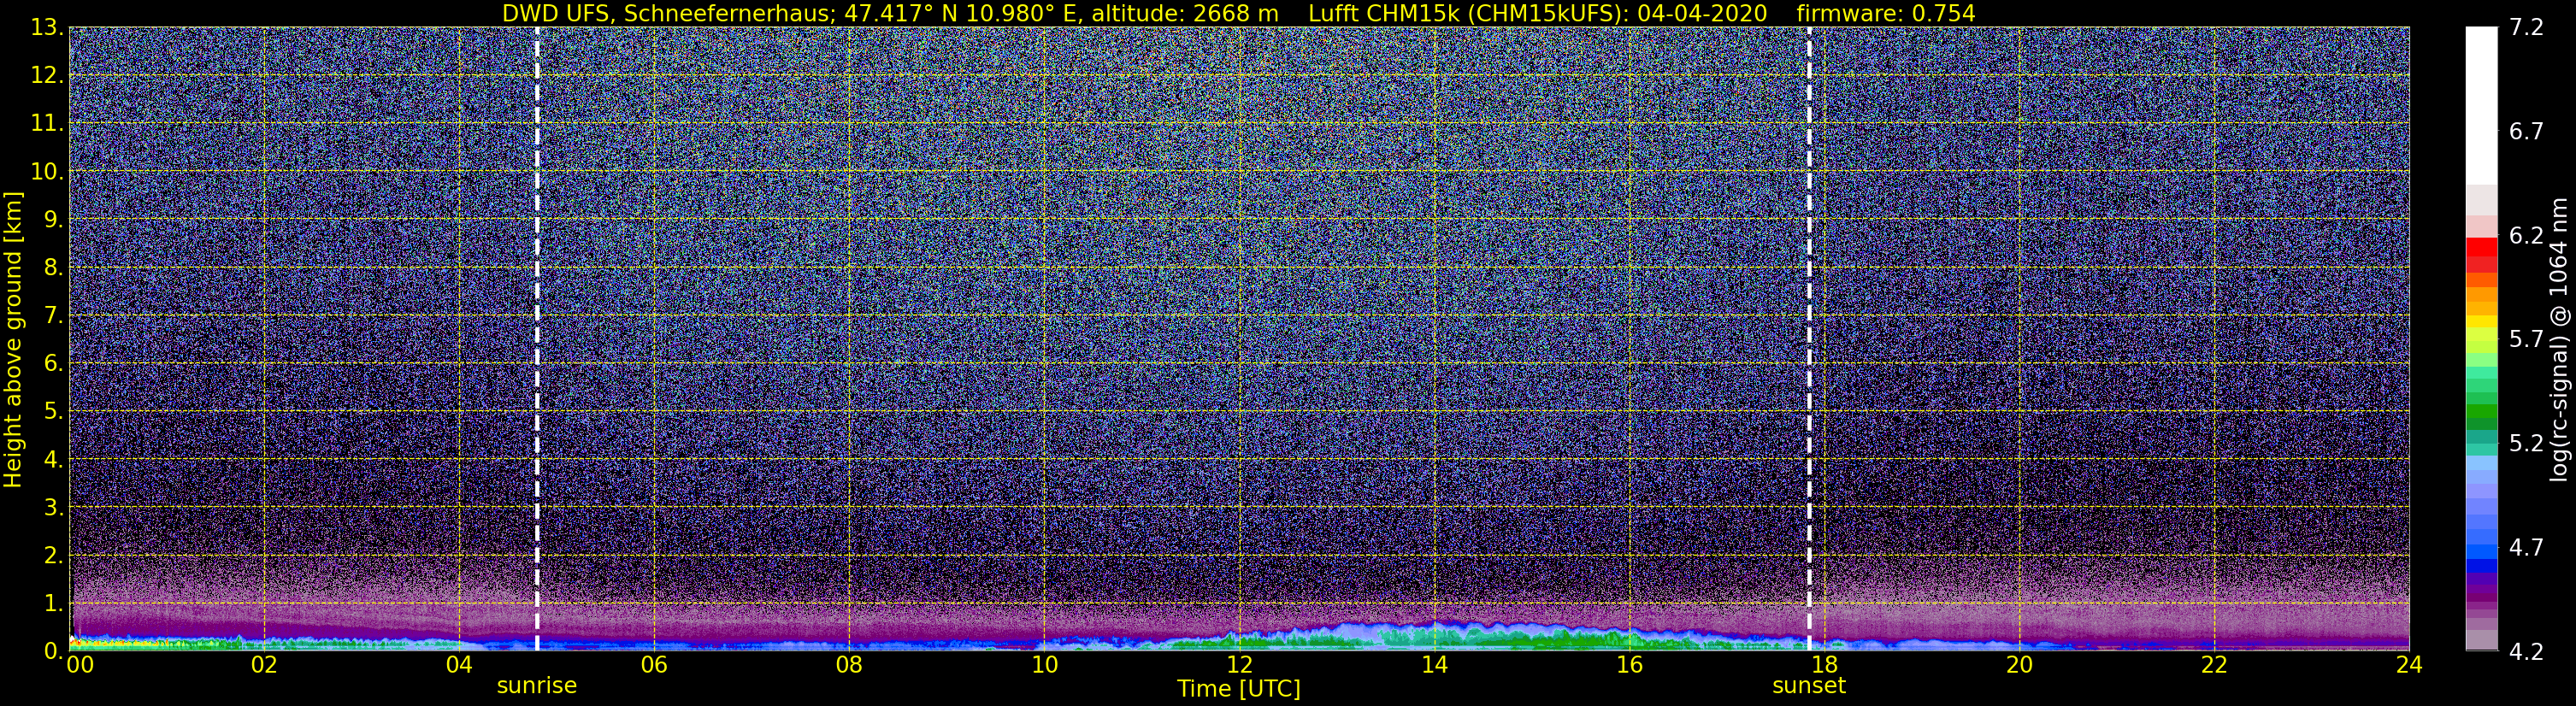Click the 22 hour tick label
The width and height of the screenshot is (2576, 706).
pyautogui.click(x=2214, y=665)
